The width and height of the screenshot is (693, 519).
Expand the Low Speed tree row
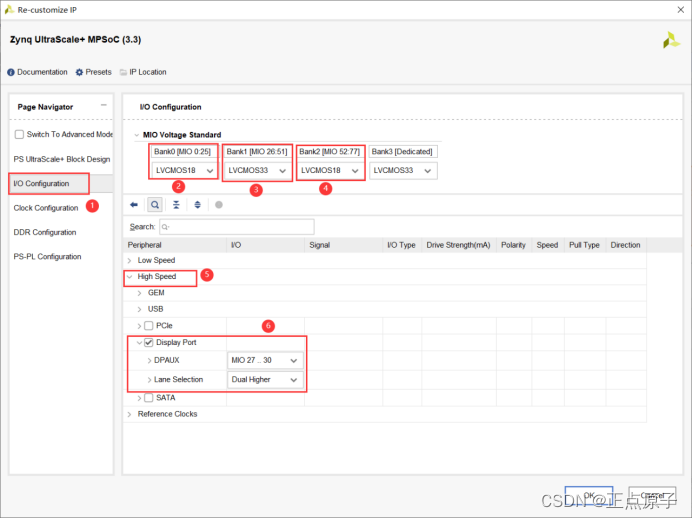coord(129,260)
